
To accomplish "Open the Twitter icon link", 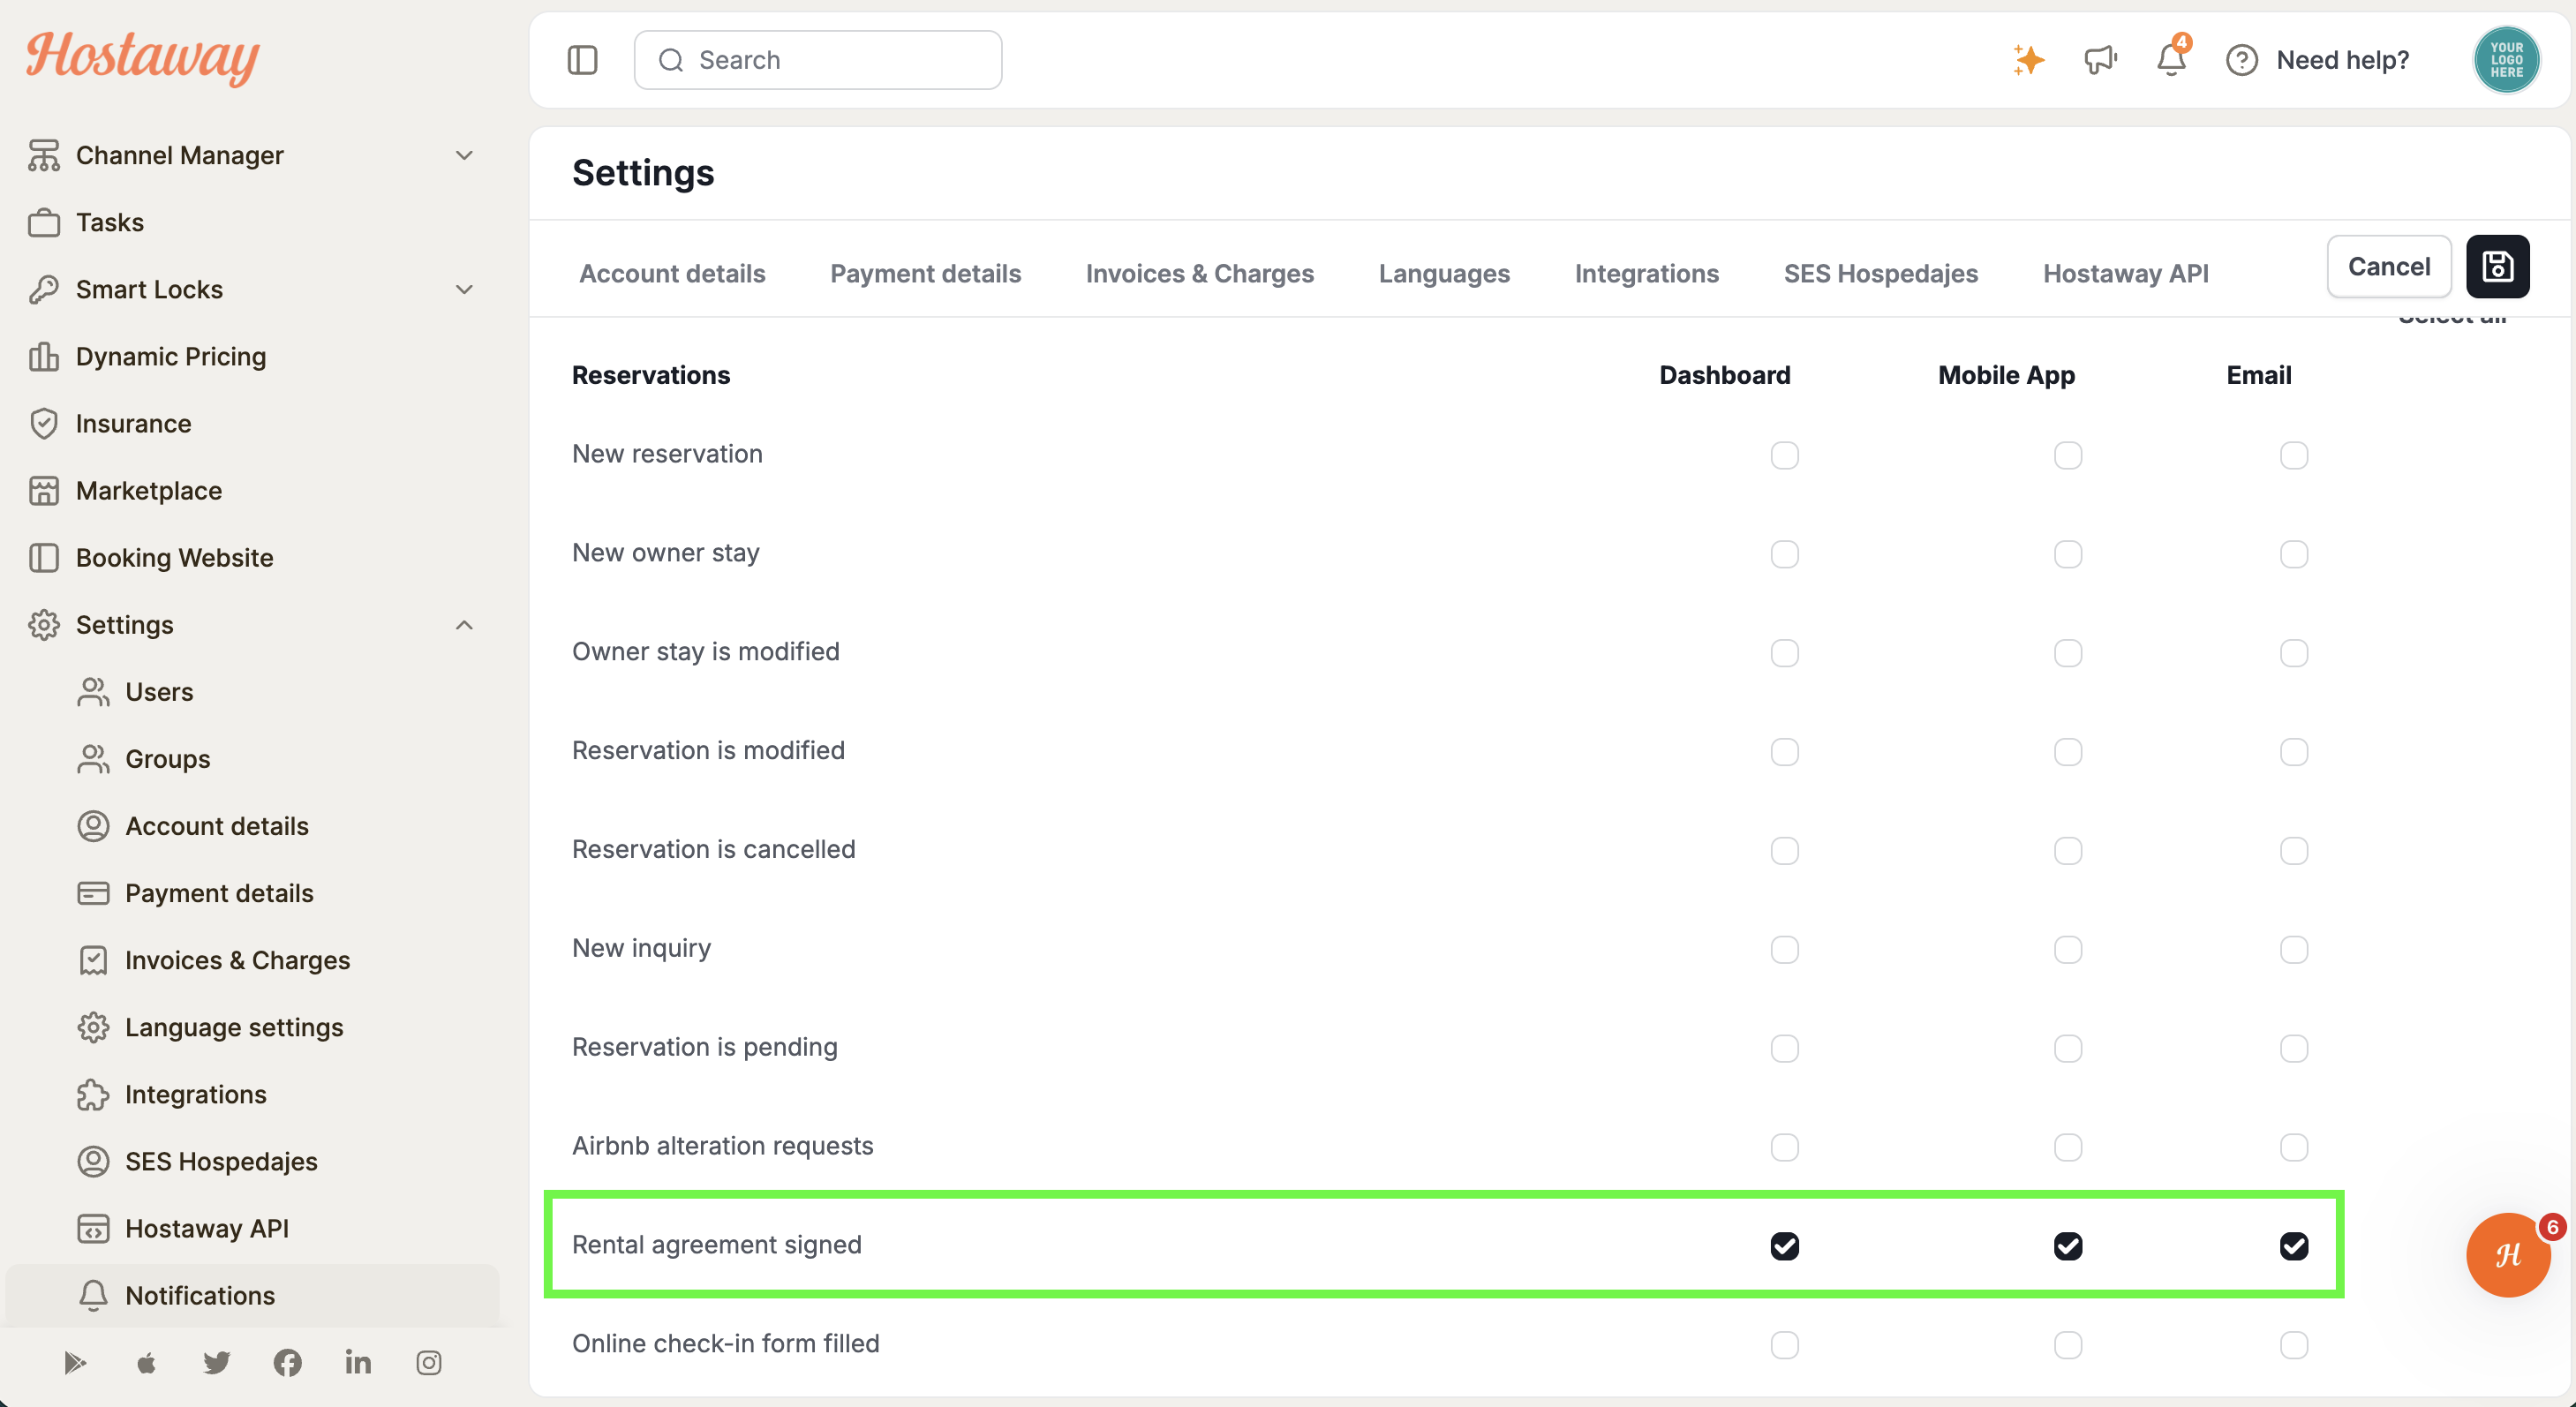I will (x=217, y=1362).
